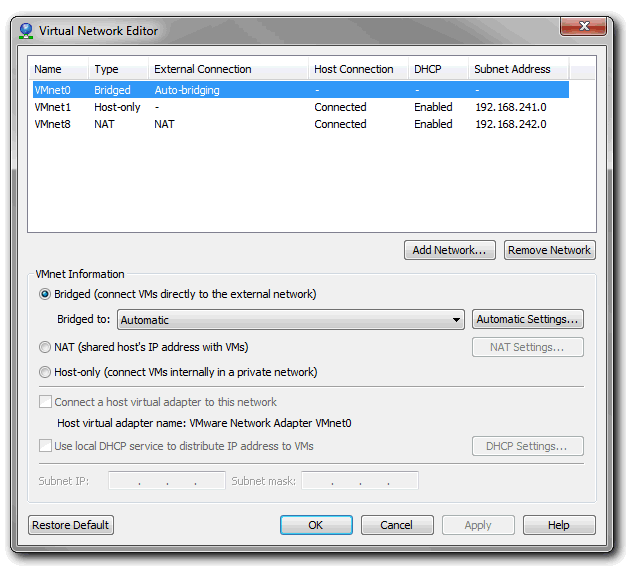
Task: Click the Virtual Network Editor title icon
Action: (x=26, y=31)
